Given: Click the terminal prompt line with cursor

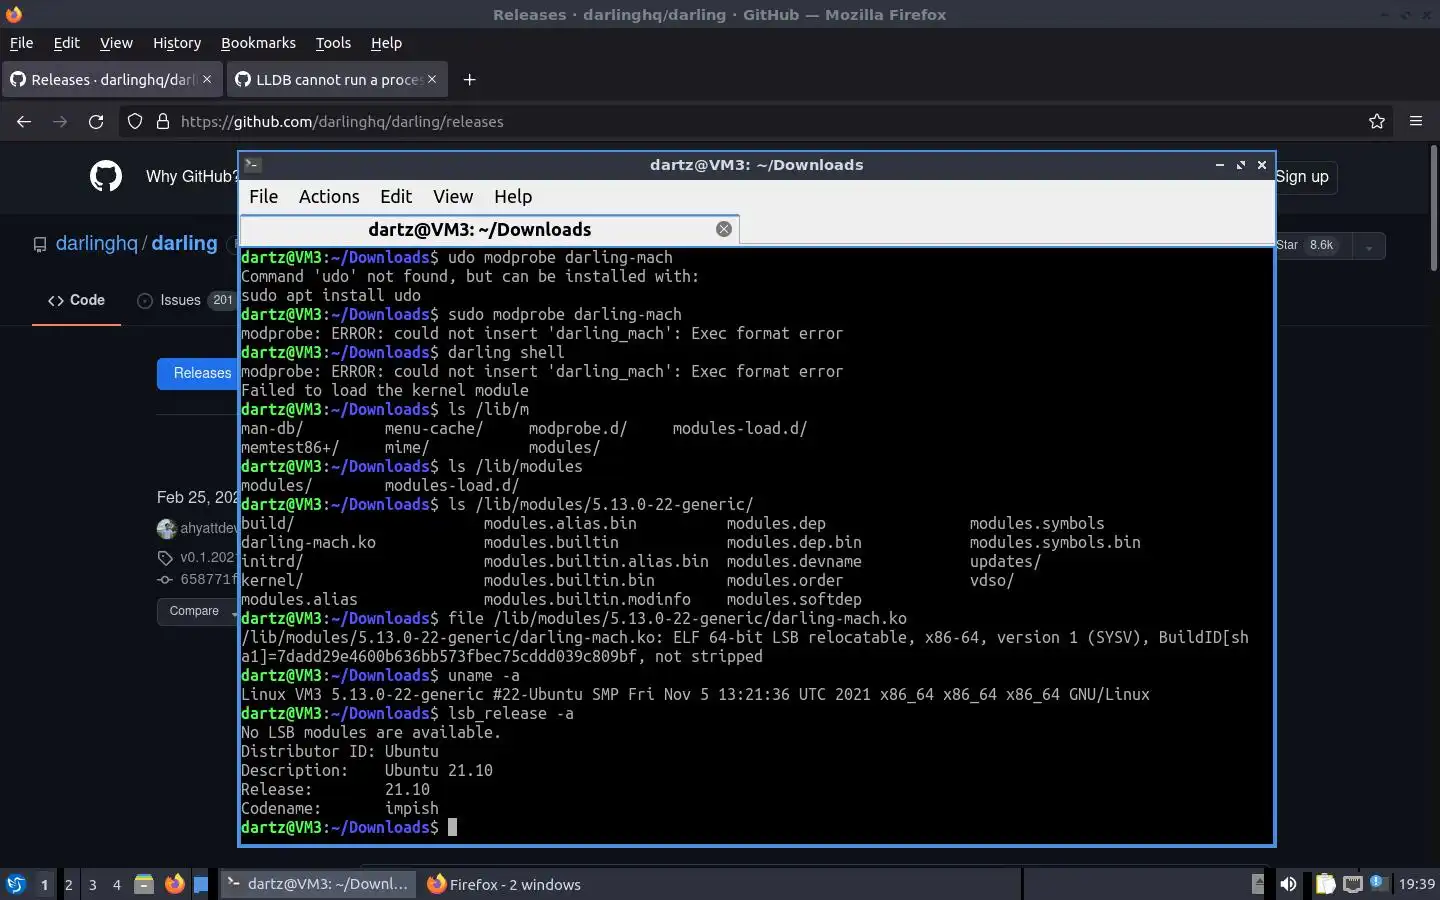Looking at the screenshot, I should point(349,827).
